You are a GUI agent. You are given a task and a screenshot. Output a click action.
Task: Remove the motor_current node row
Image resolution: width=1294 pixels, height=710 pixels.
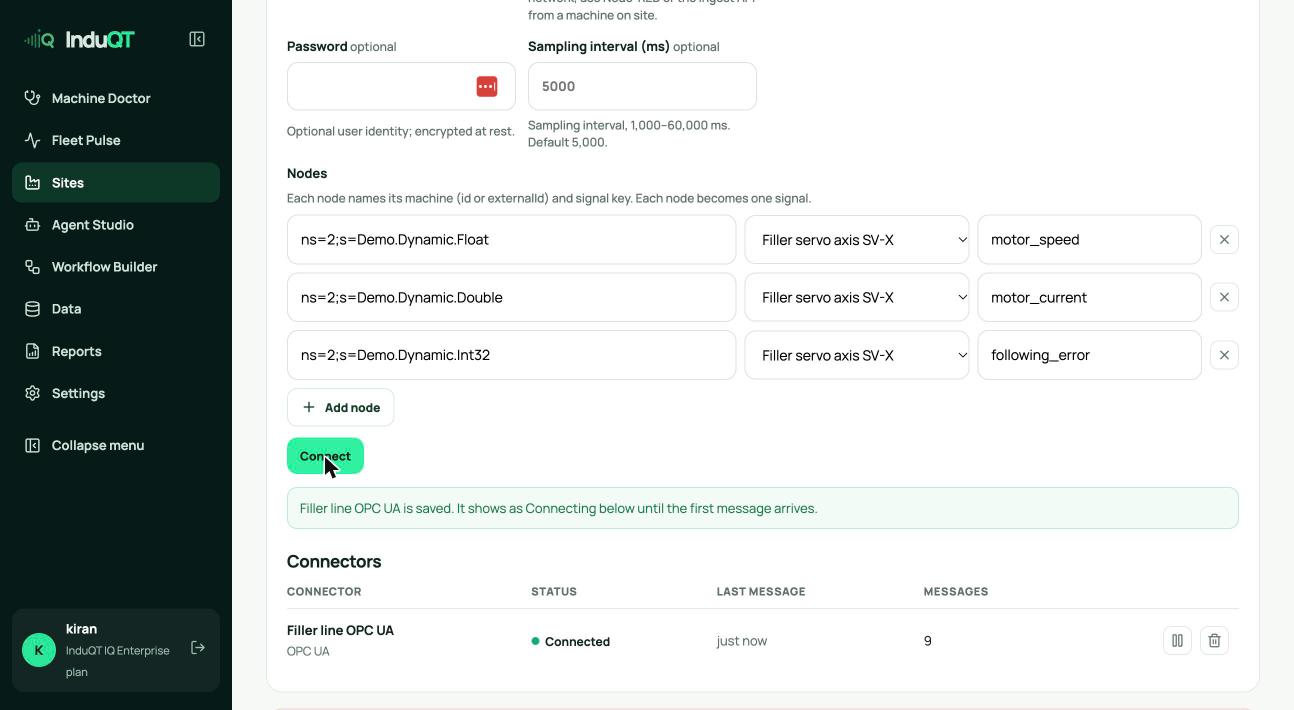point(1224,297)
